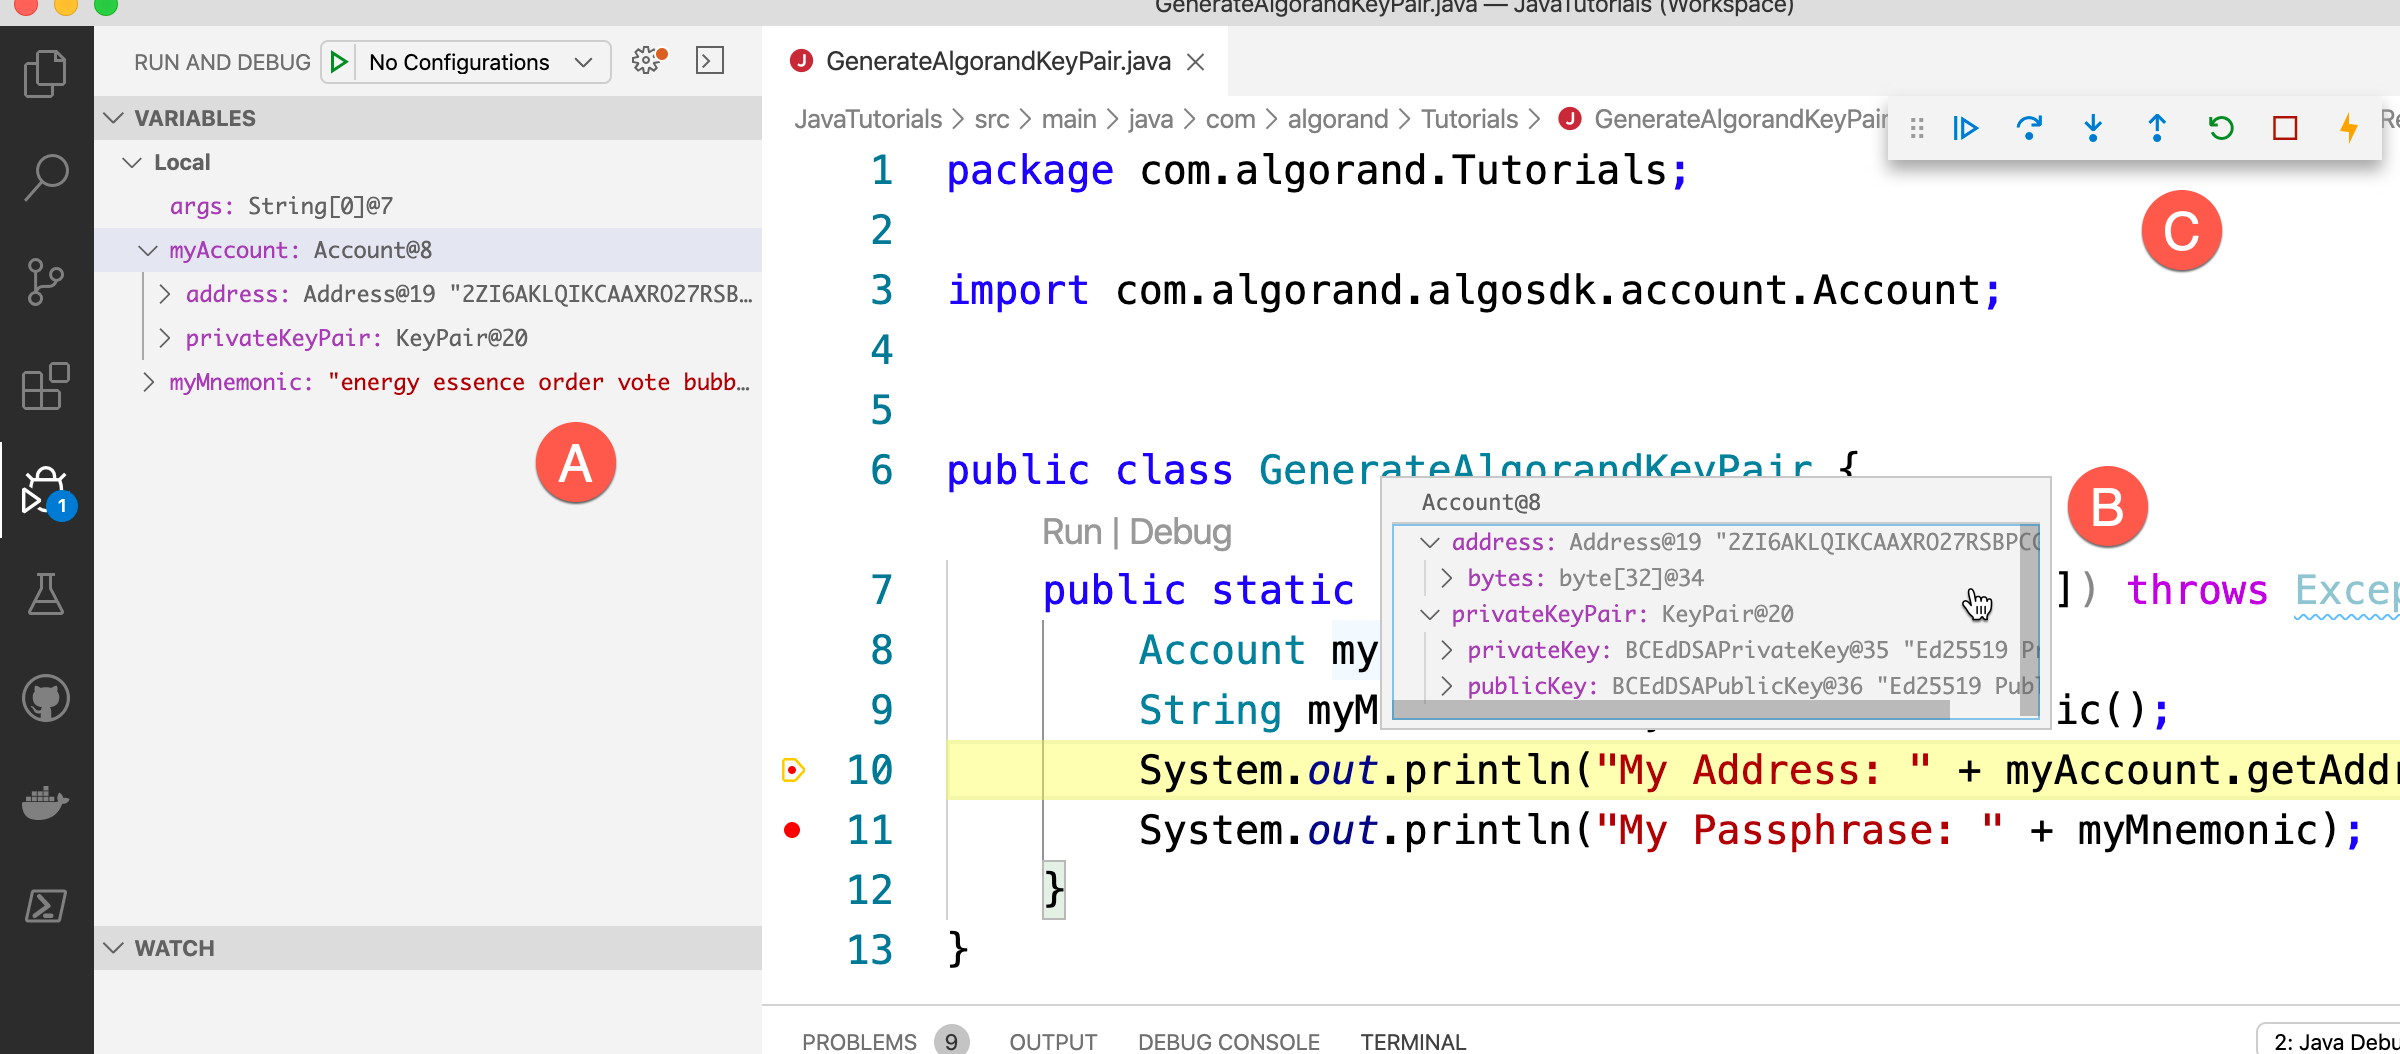Restart the debug session
The height and width of the screenshot is (1054, 2400).
2220,128
